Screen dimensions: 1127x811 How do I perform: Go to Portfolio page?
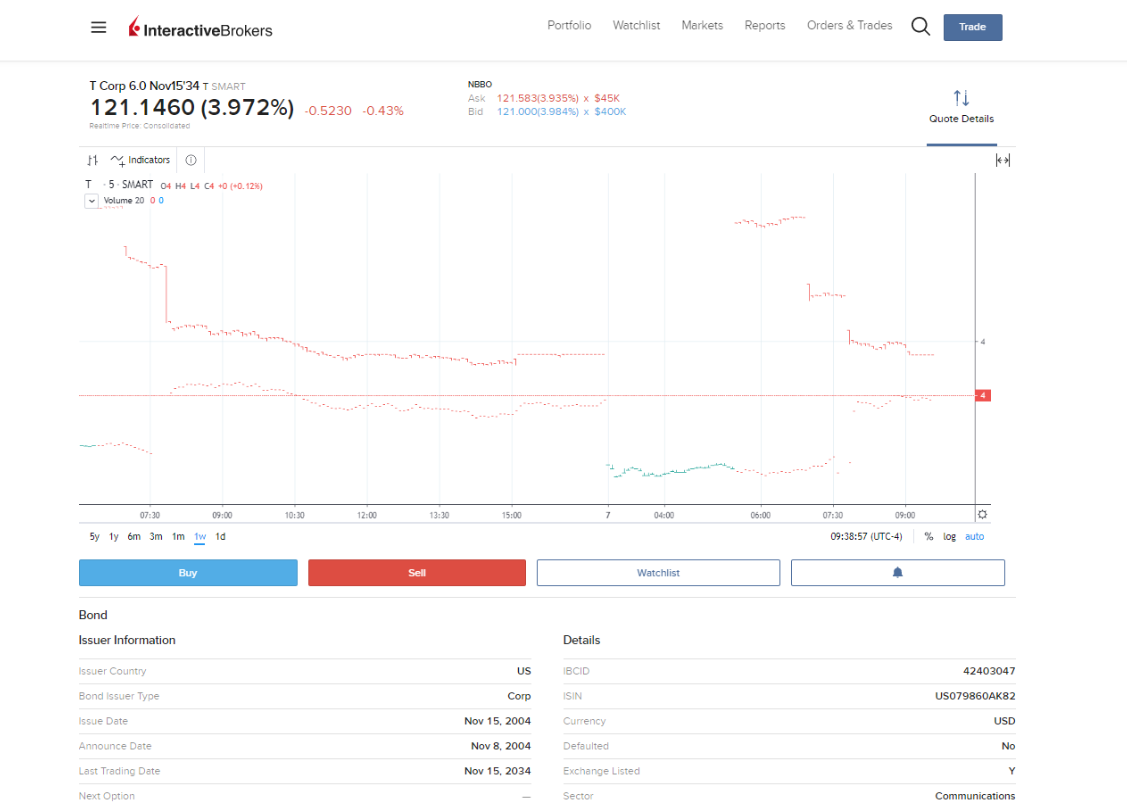pos(569,25)
